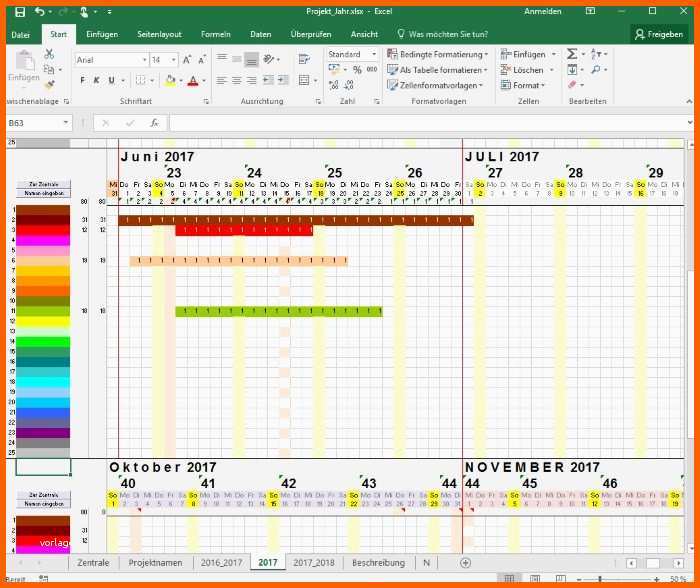Apply the red font color
The width and height of the screenshot is (700, 588).
(193, 80)
